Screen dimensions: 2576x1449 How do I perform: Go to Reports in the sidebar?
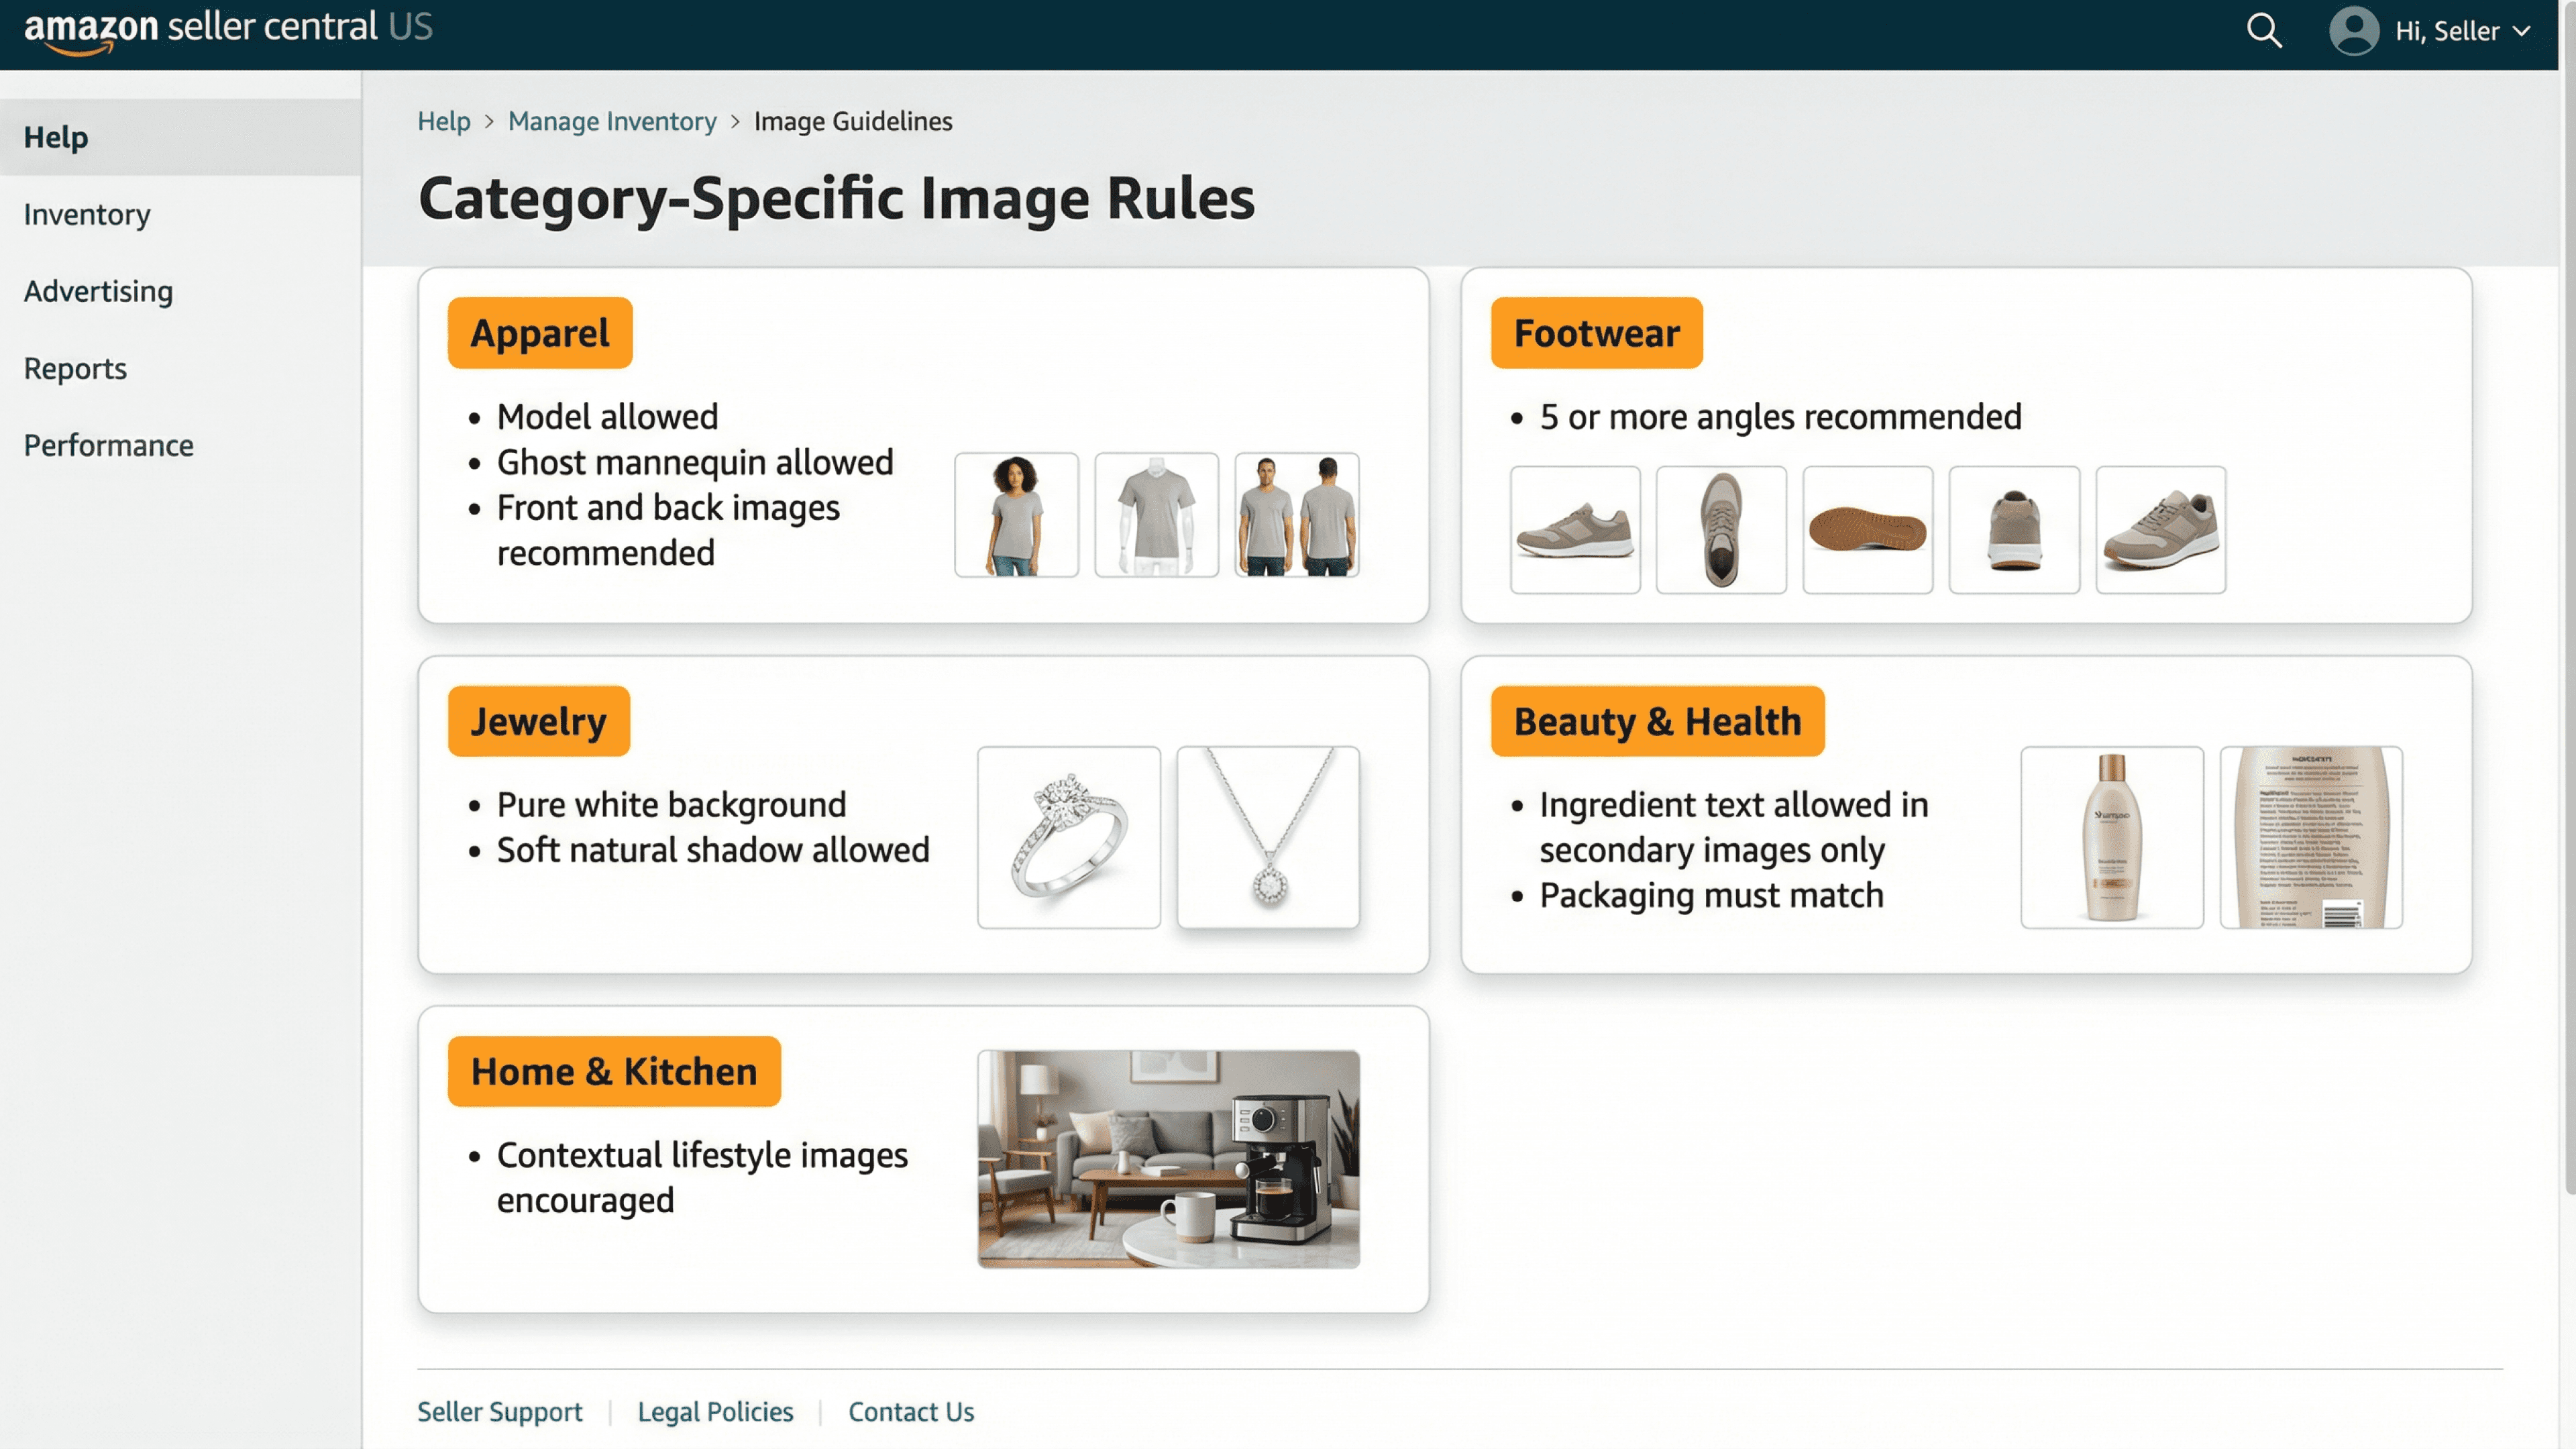[75, 368]
